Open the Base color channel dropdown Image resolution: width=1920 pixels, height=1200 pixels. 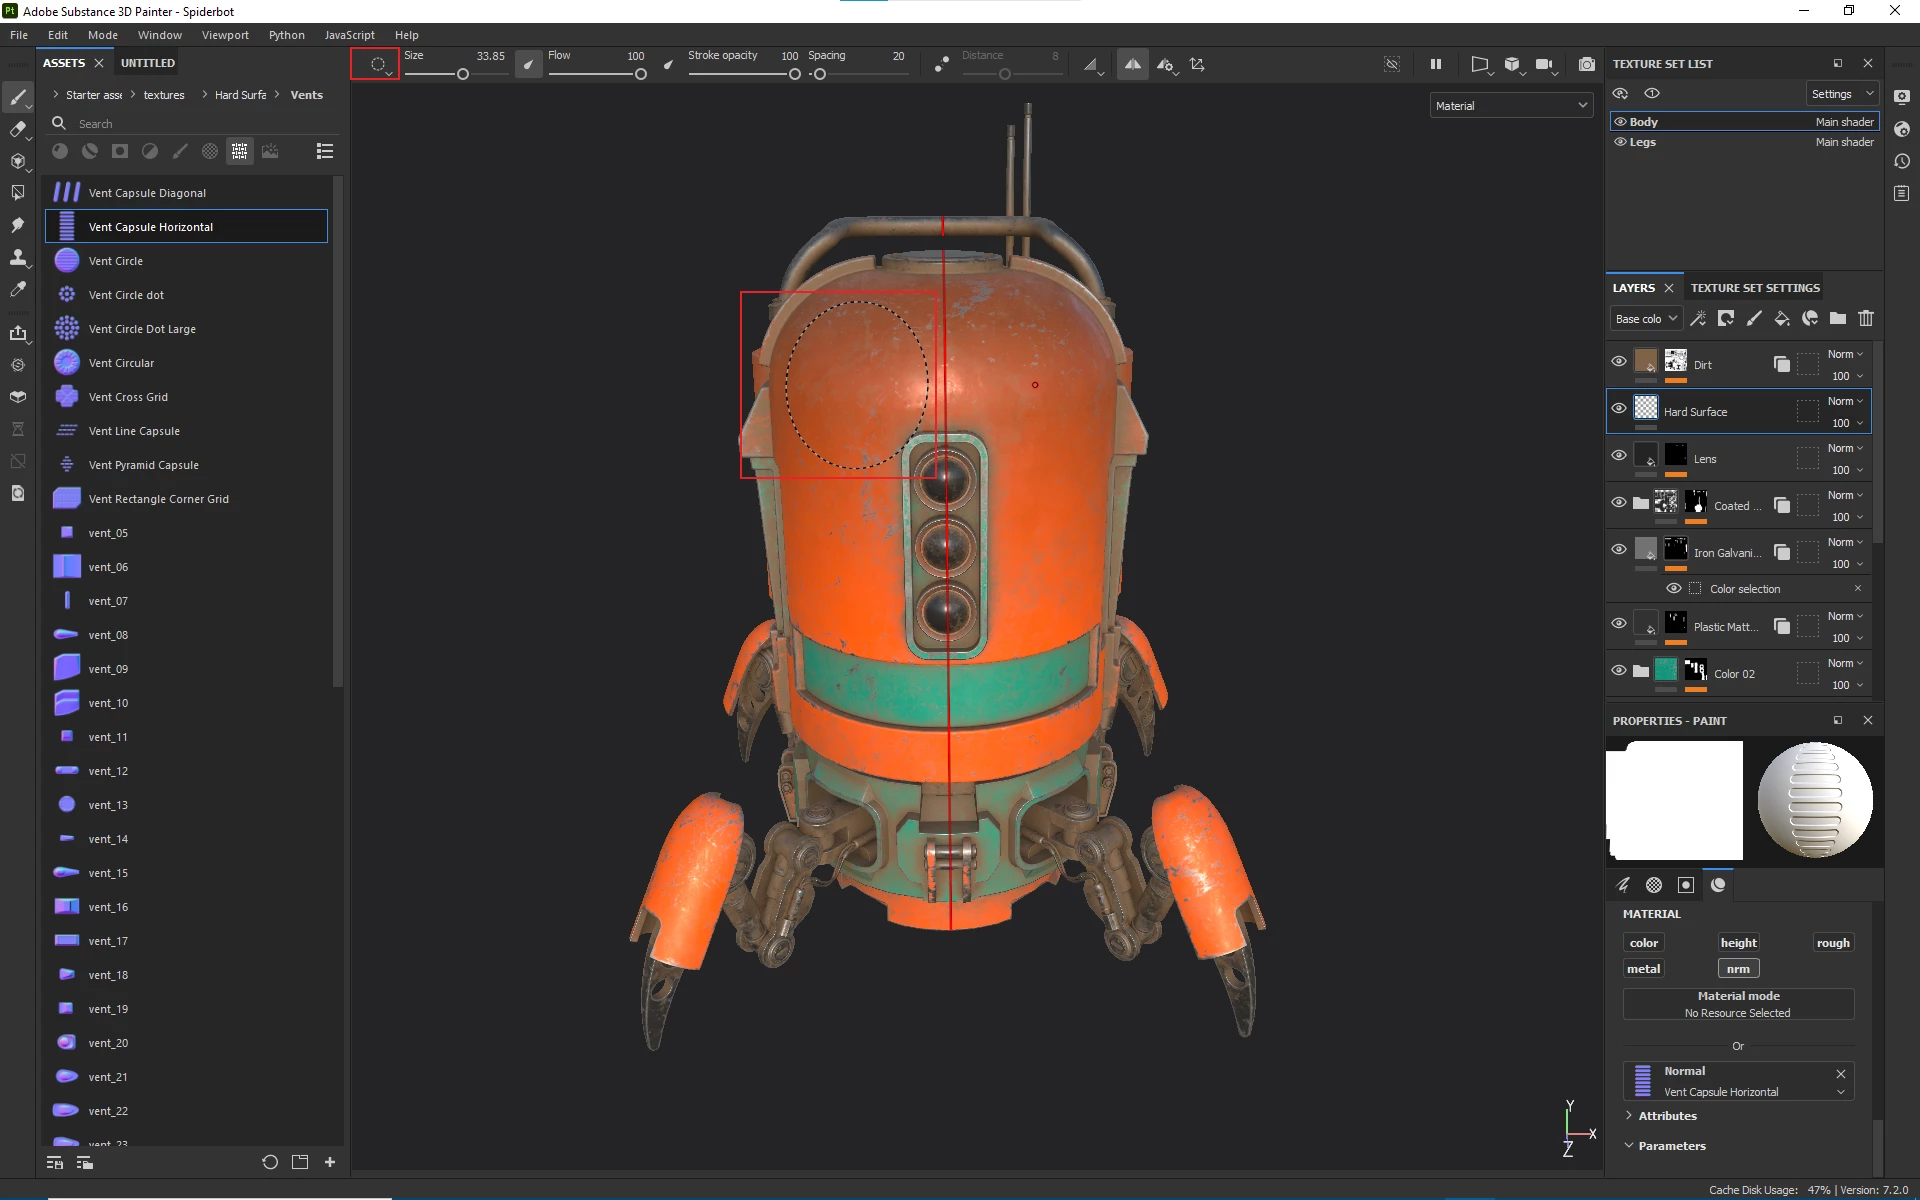(x=1646, y=319)
